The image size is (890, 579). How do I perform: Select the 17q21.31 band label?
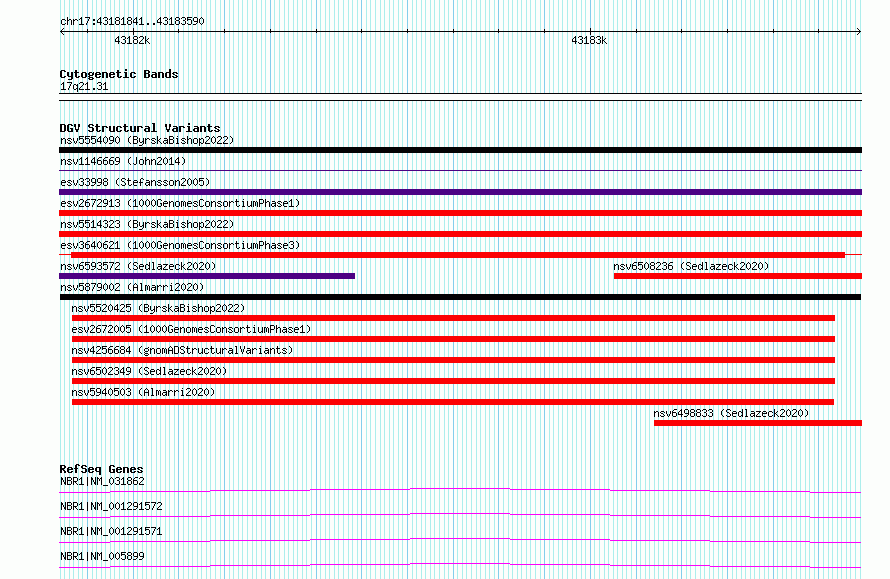point(84,87)
